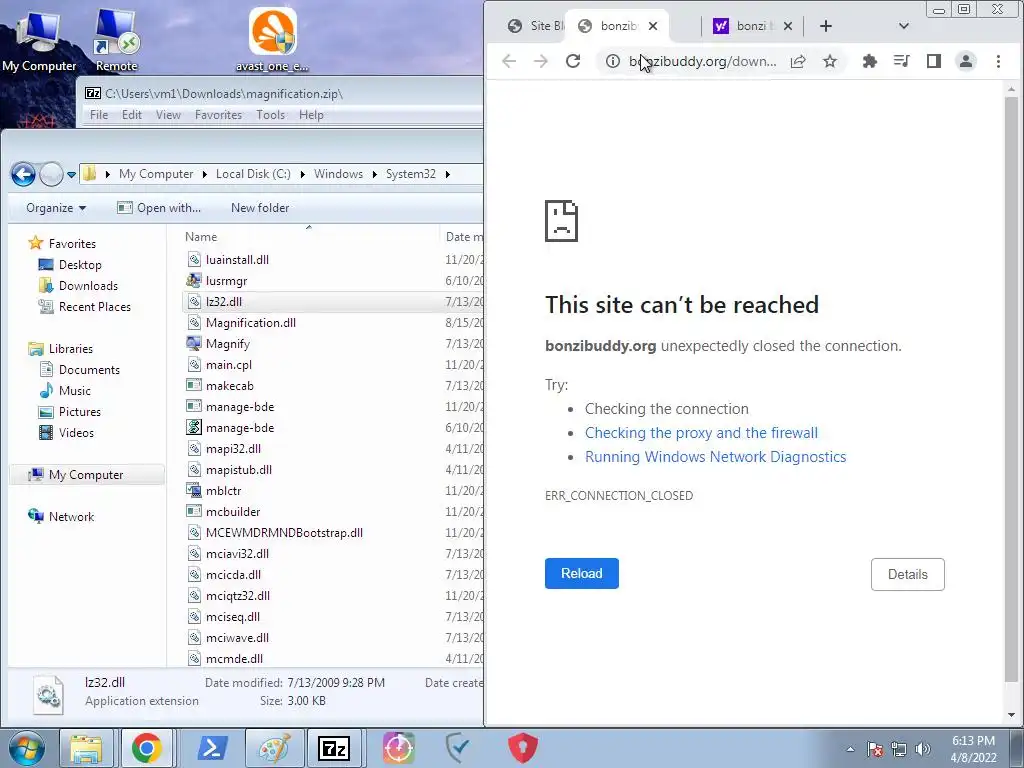View site information icon in address bar
Image resolution: width=1024 pixels, height=768 pixels.
613,61
